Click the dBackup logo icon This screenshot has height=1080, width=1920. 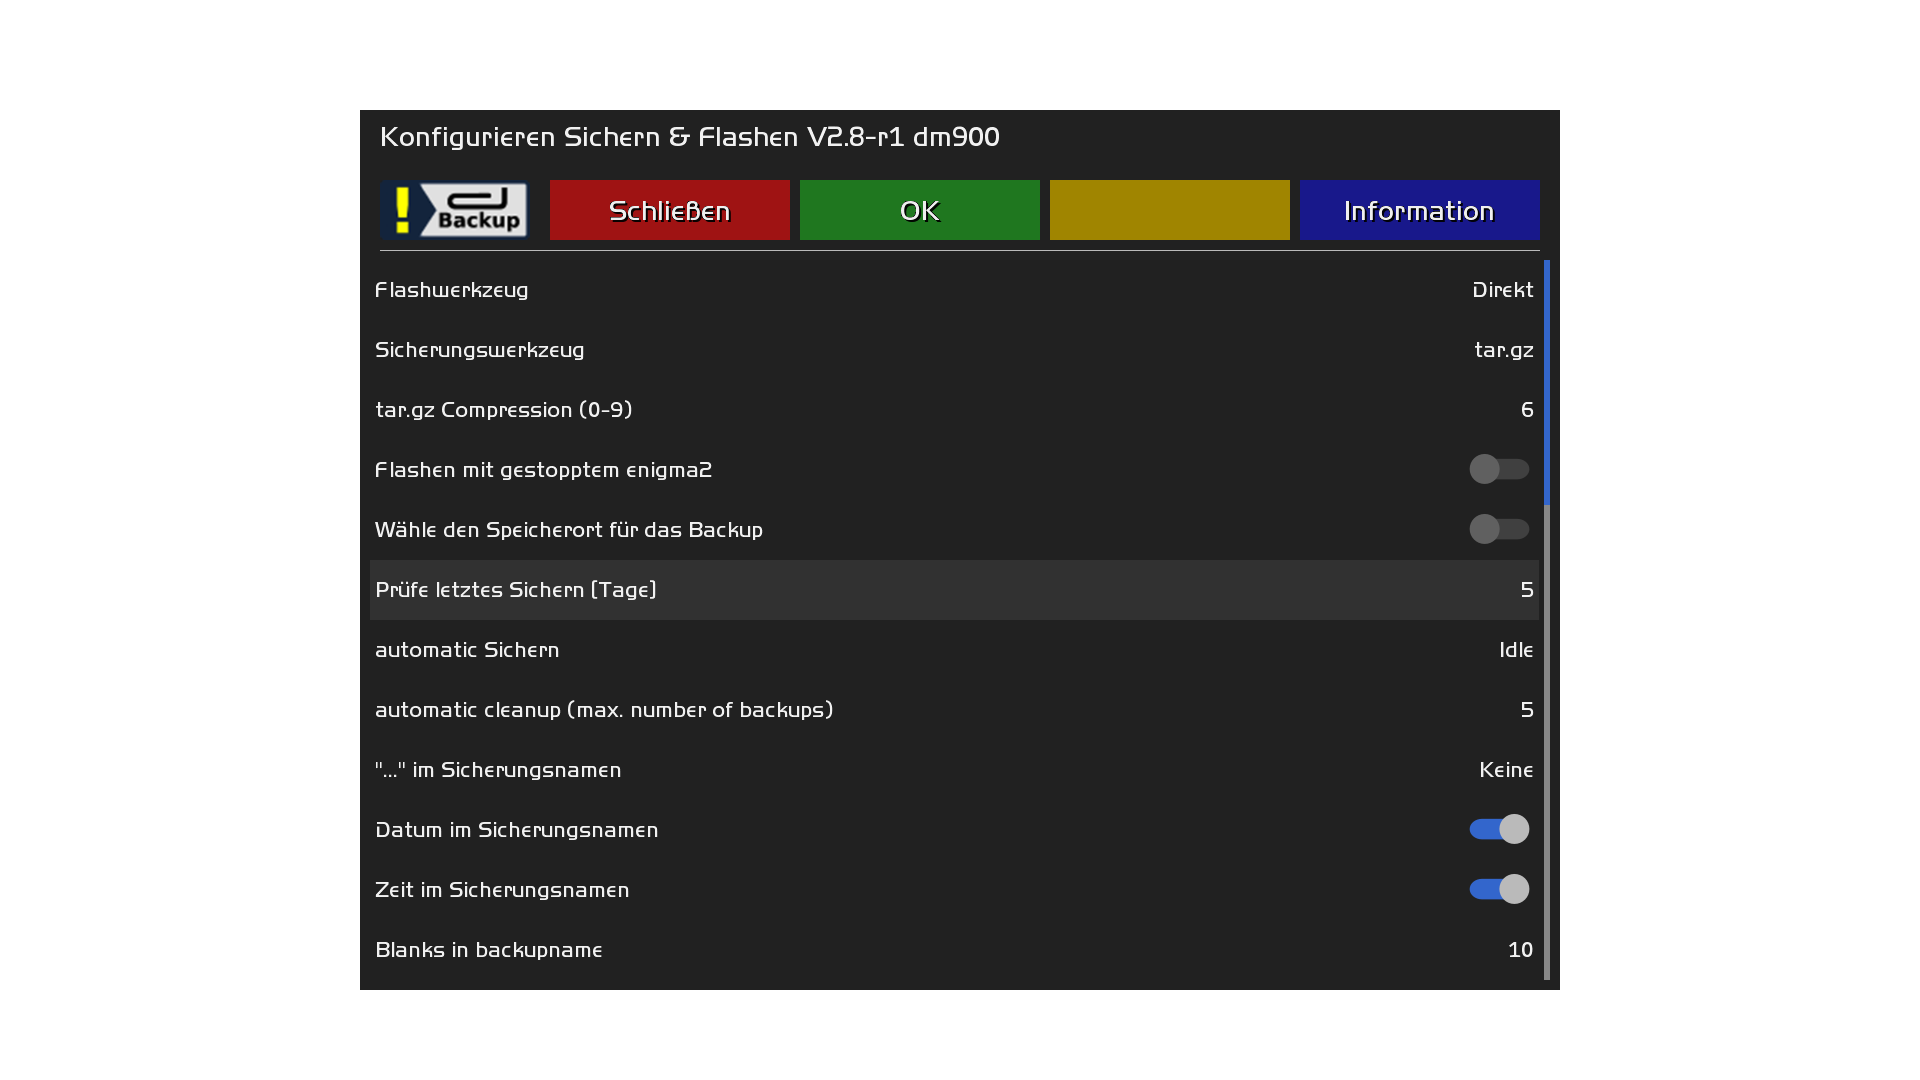455,210
